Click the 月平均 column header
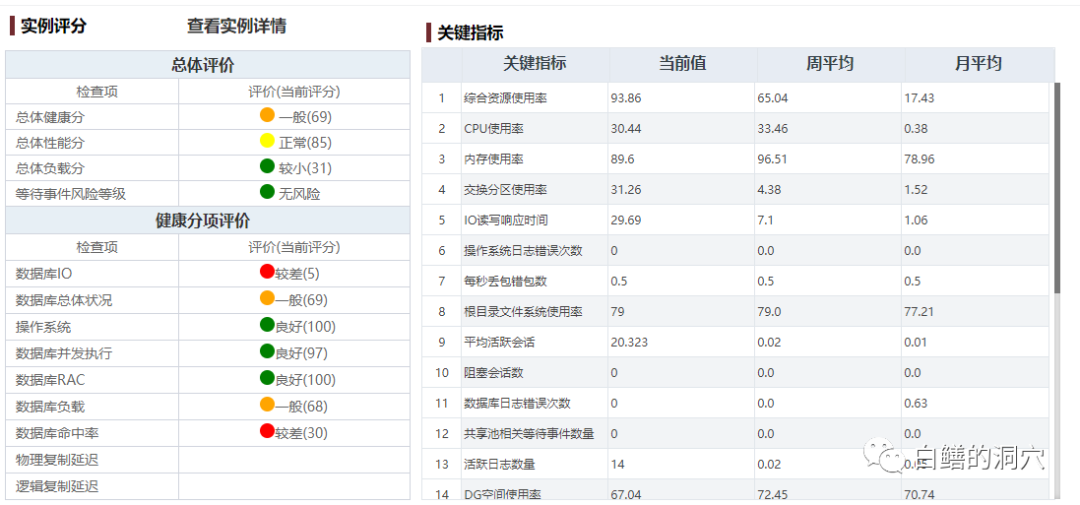The height and width of the screenshot is (505, 1080). [977, 64]
